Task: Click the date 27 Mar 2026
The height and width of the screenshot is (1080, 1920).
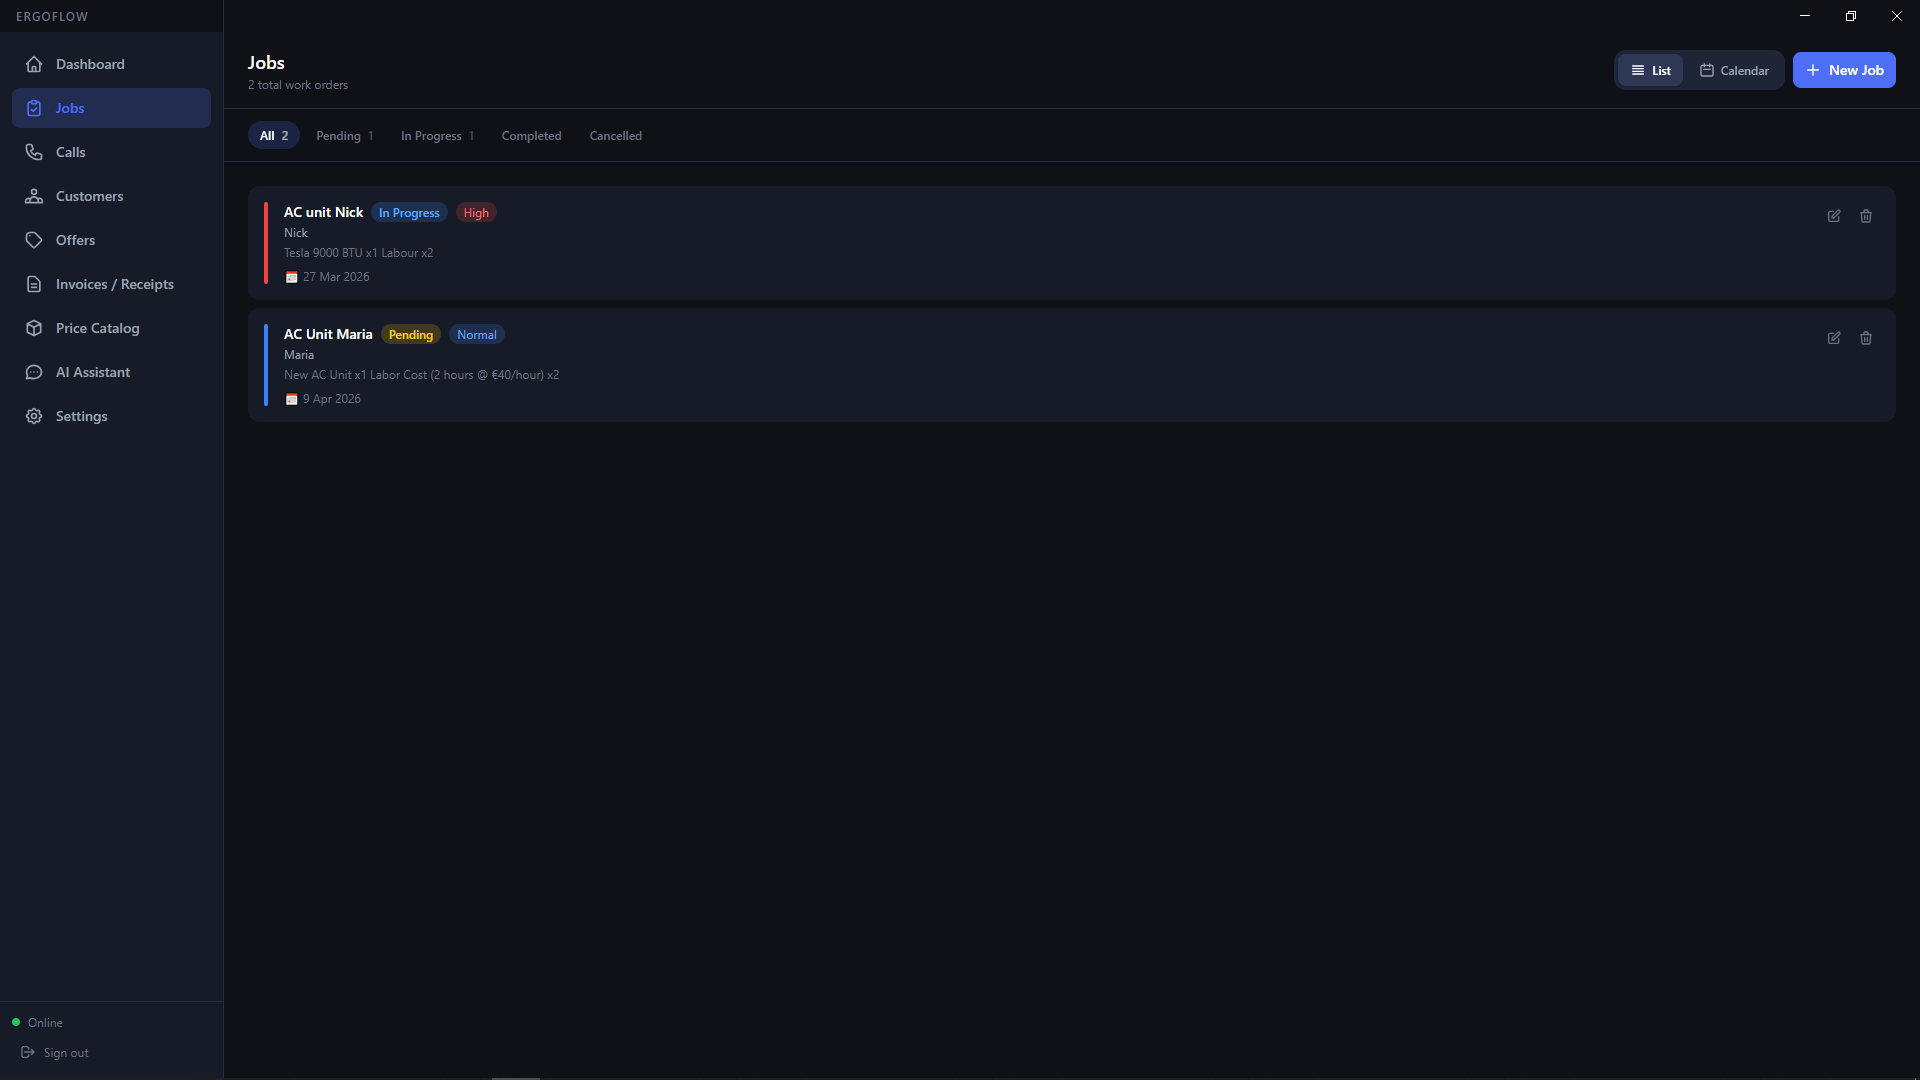Action: (x=336, y=277)
